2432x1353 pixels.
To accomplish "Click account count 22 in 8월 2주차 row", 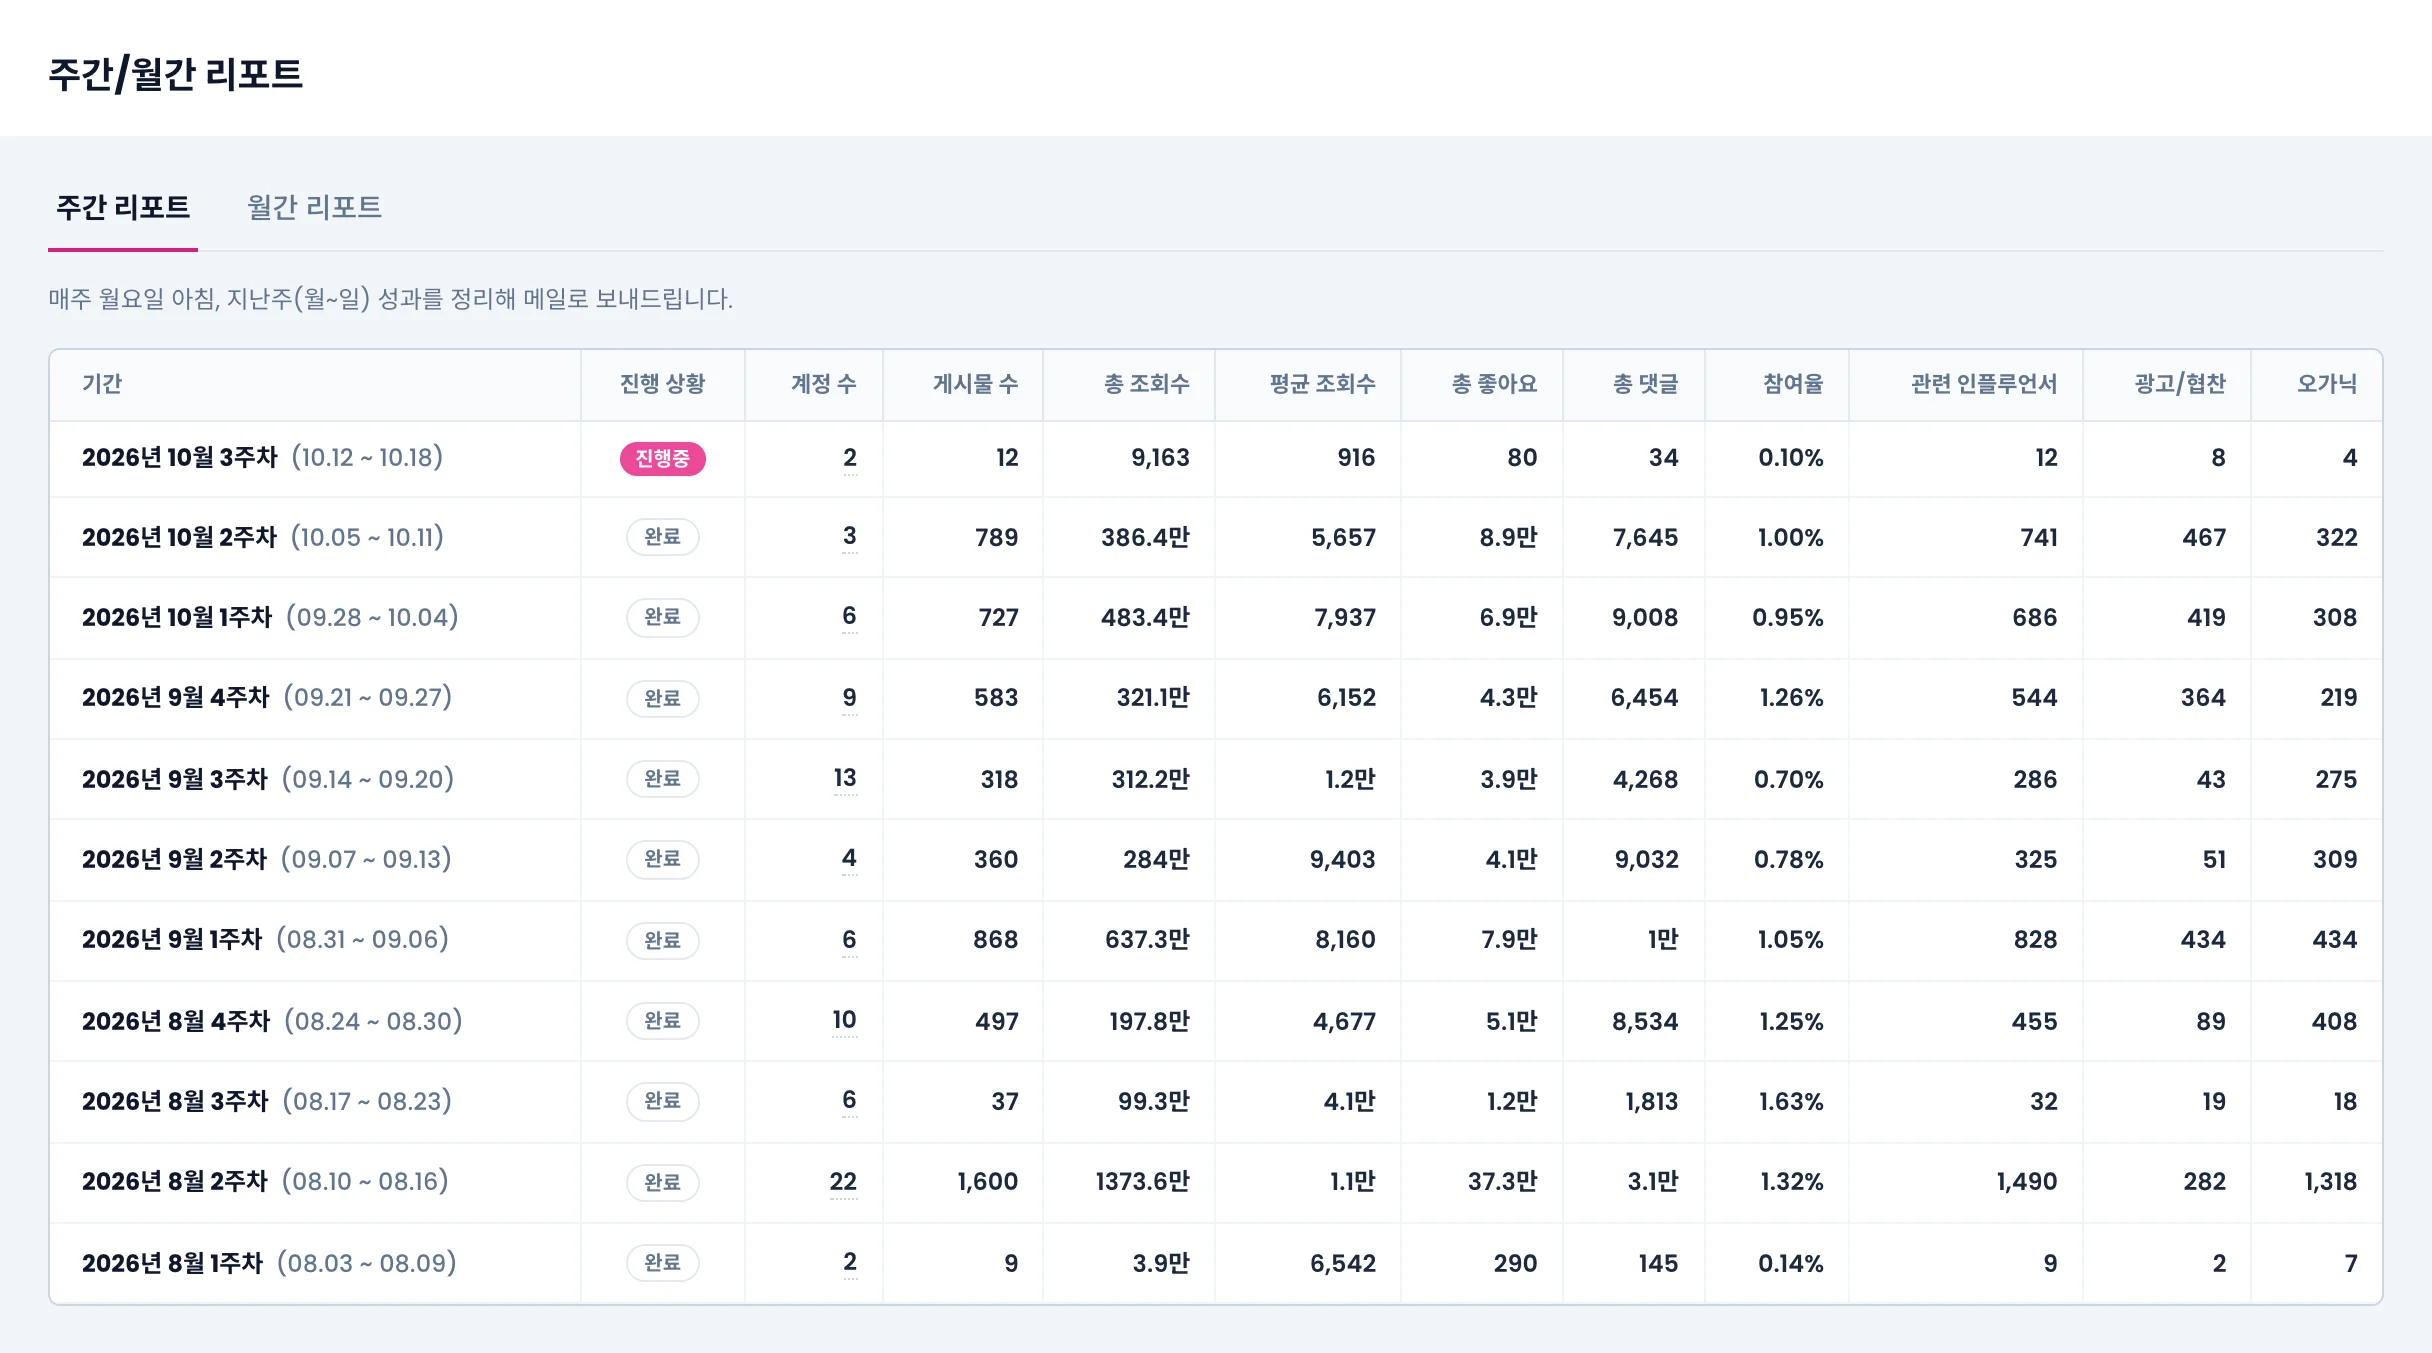I will (843, 1182).
